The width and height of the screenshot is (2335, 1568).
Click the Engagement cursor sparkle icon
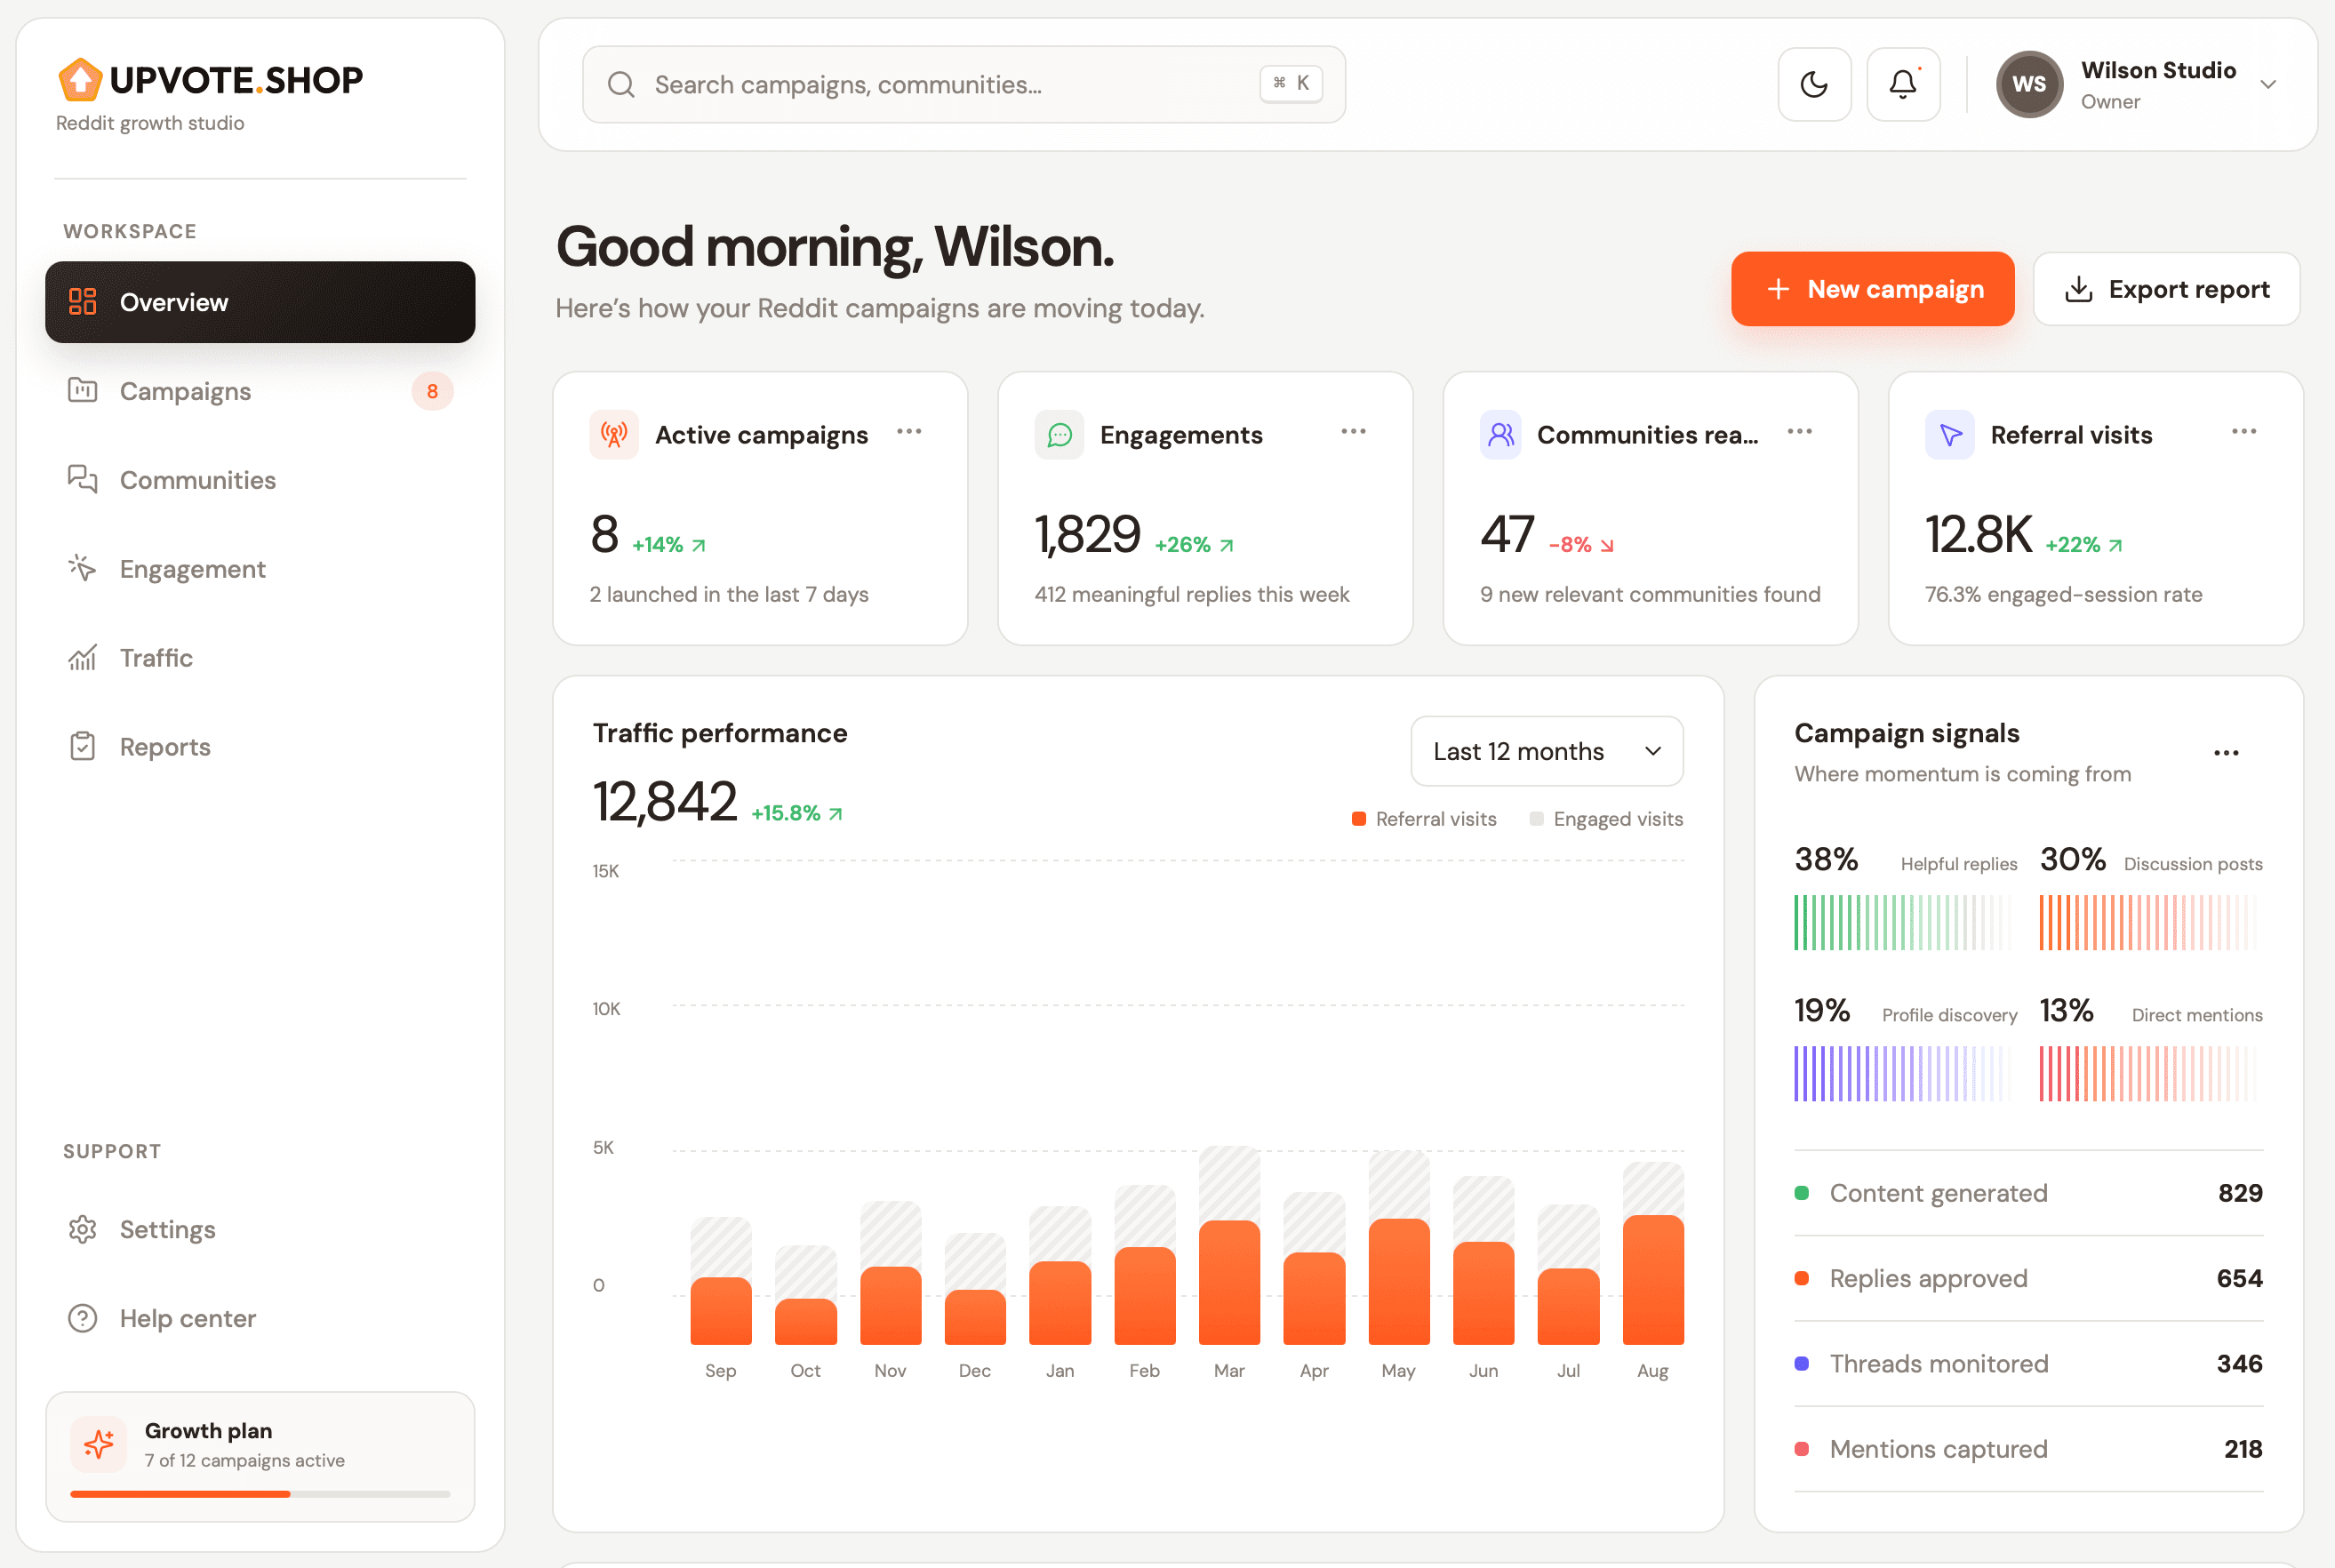[x=83, y=568]
